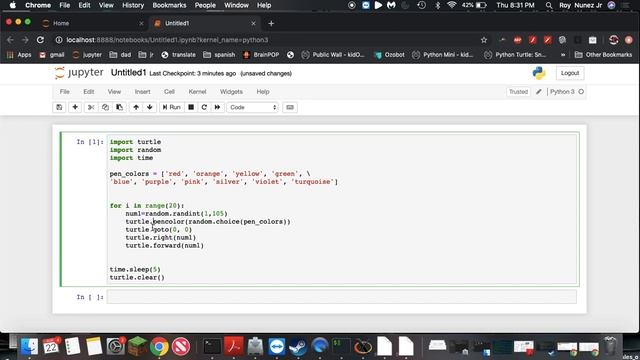This screenshot has height=360, width=640.
Task: Open Jupyter Cell menu
Action: pos(169,92)
